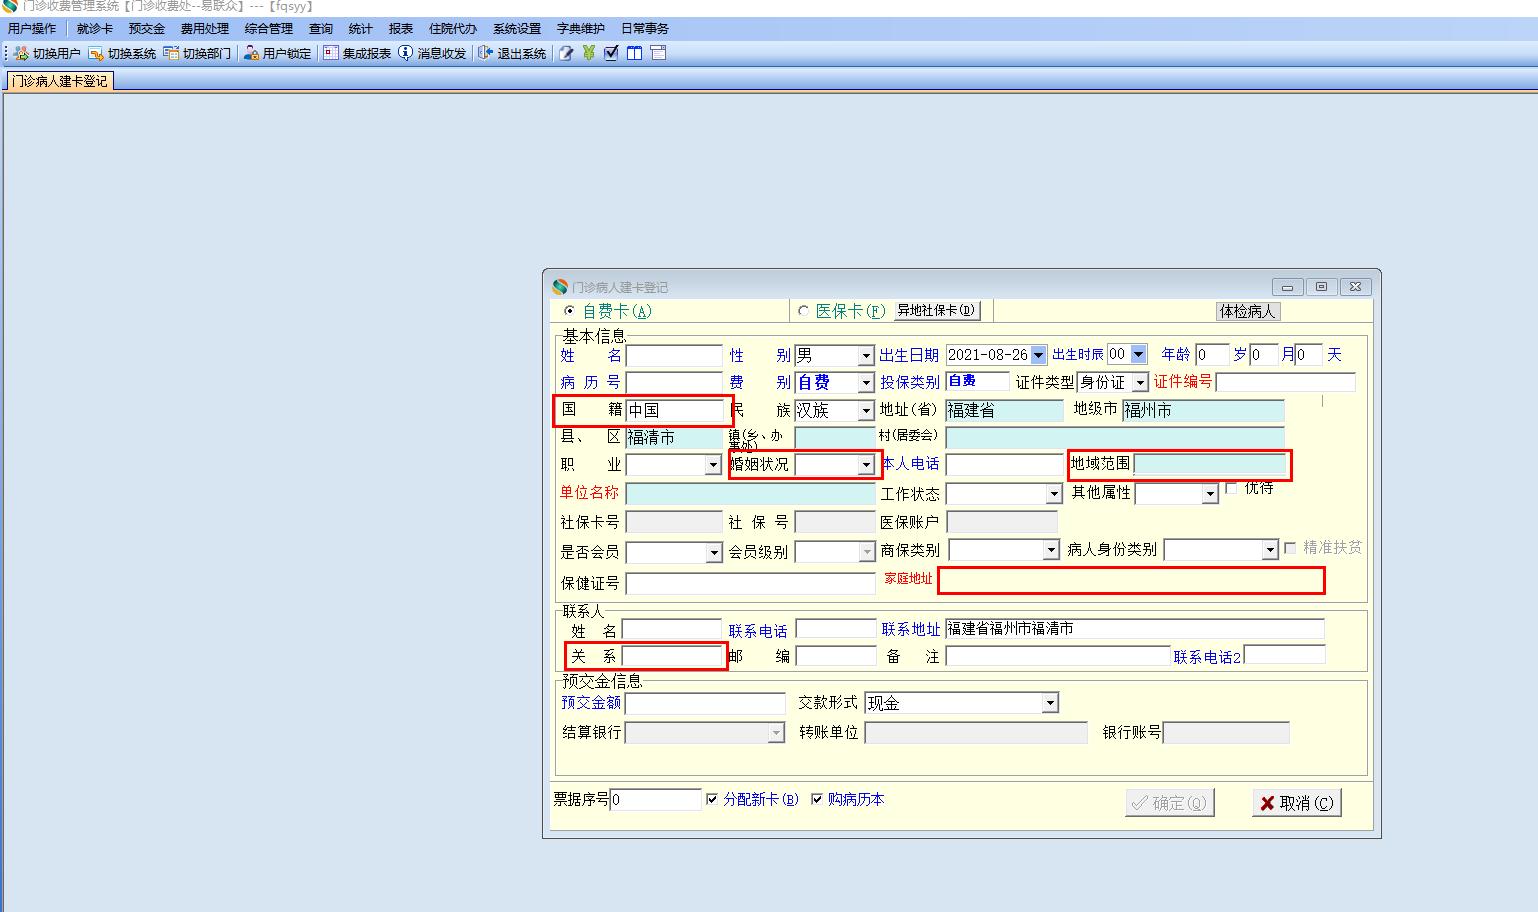
Task: Expand the 商保类别 dropdown
Action: 1050,550
